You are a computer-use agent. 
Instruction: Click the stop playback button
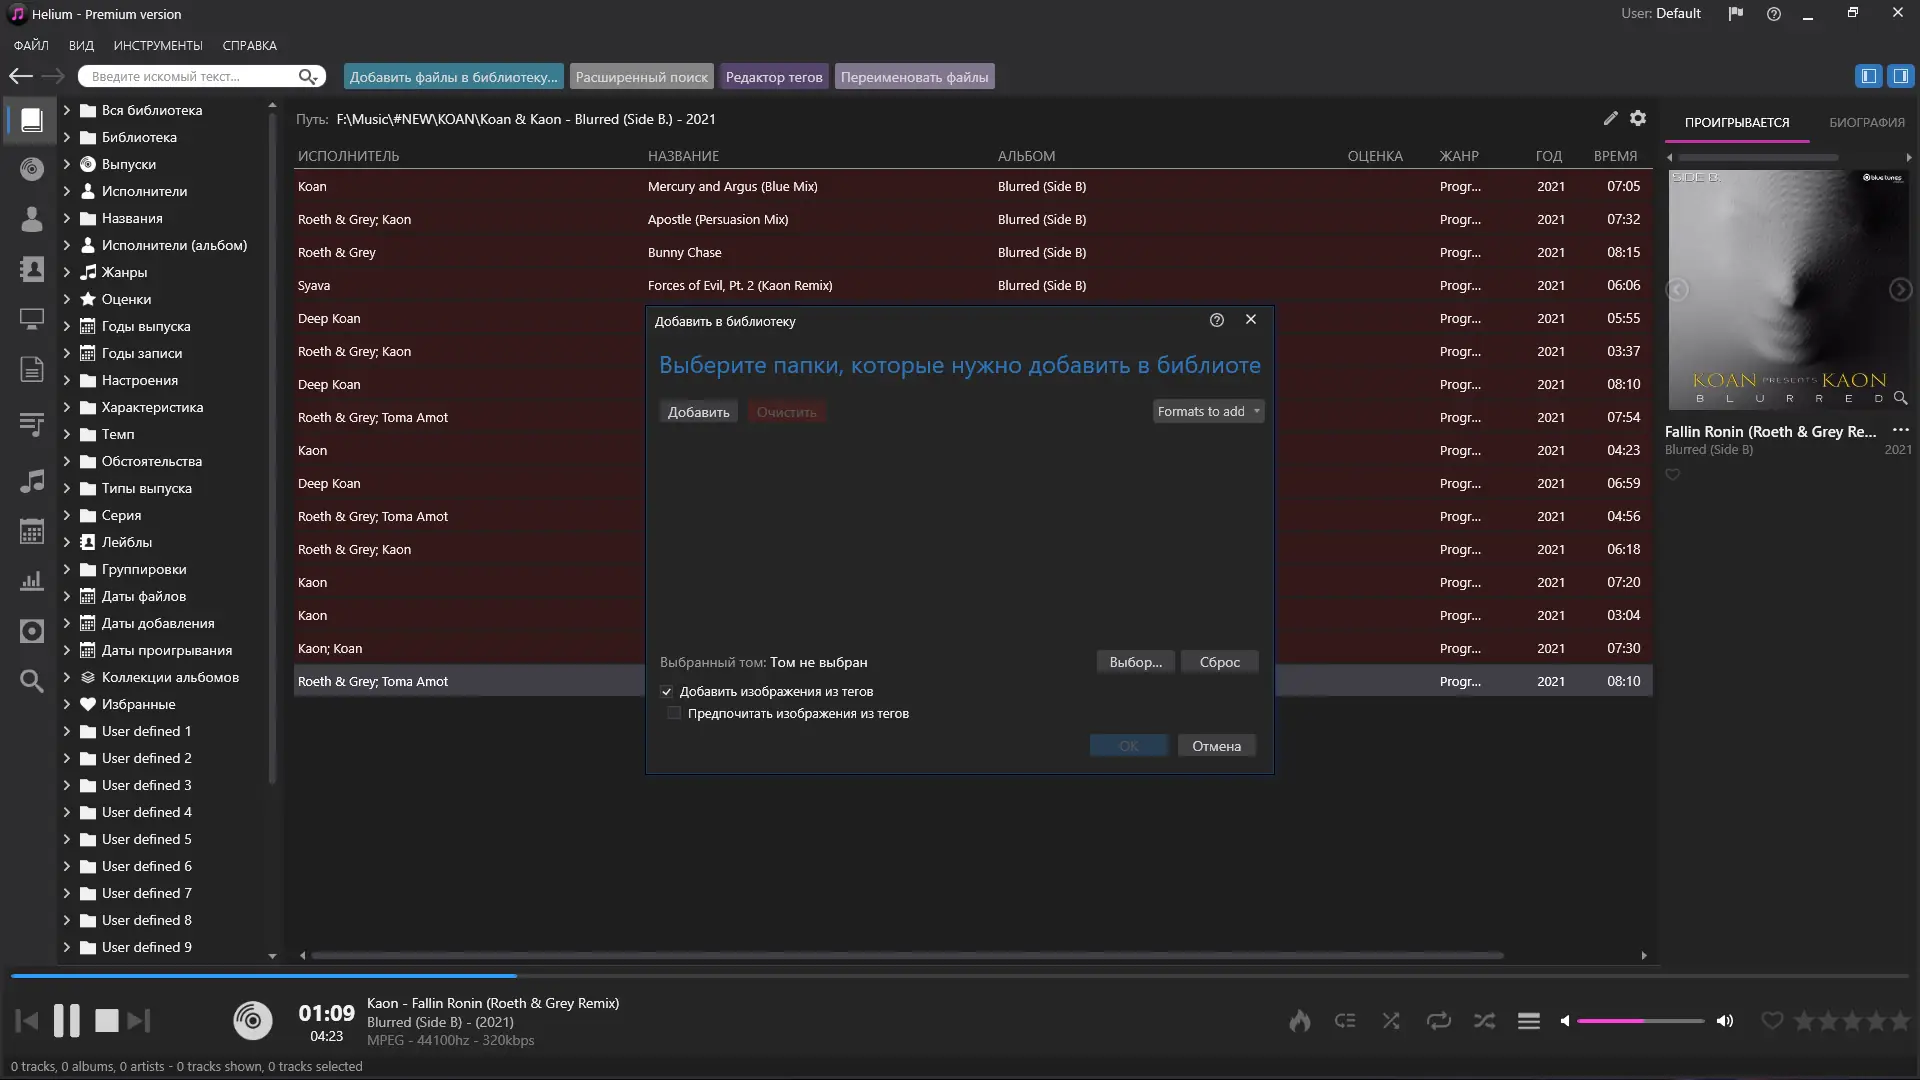(x=106, y=1021)
